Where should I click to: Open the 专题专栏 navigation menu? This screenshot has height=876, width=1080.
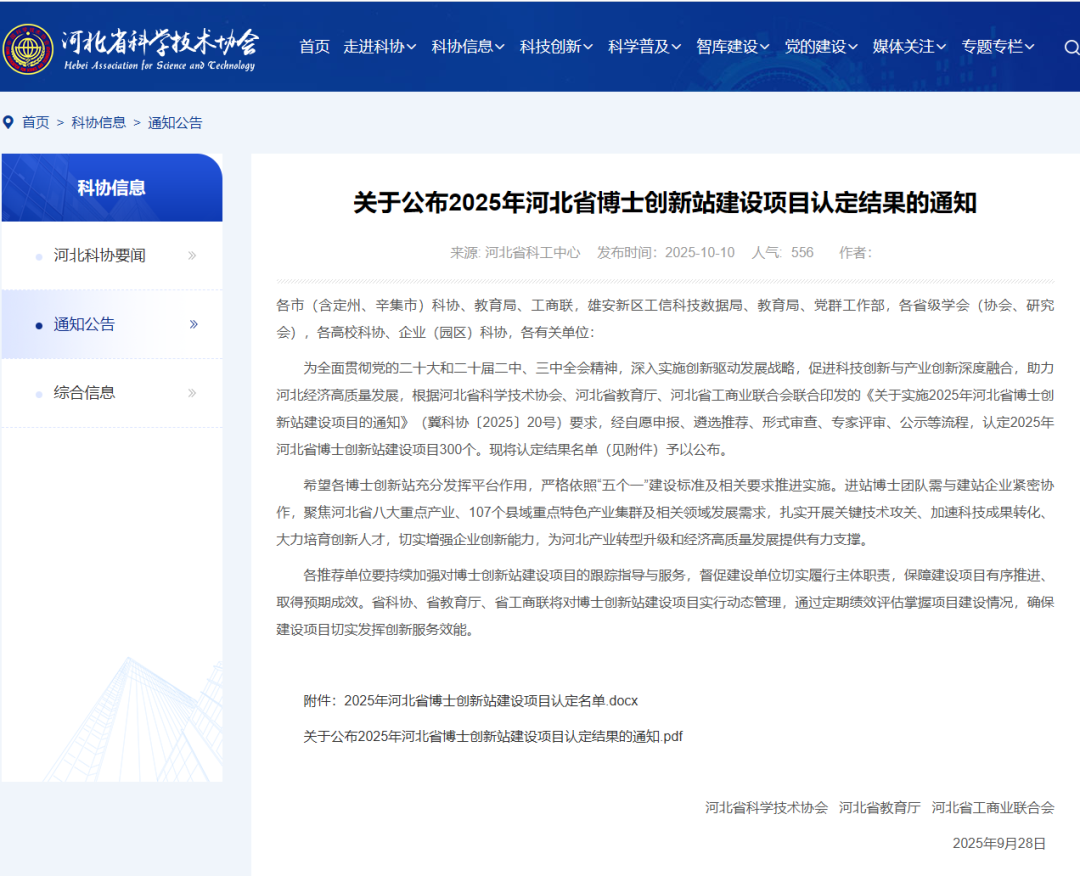click(x=997, y=47)
